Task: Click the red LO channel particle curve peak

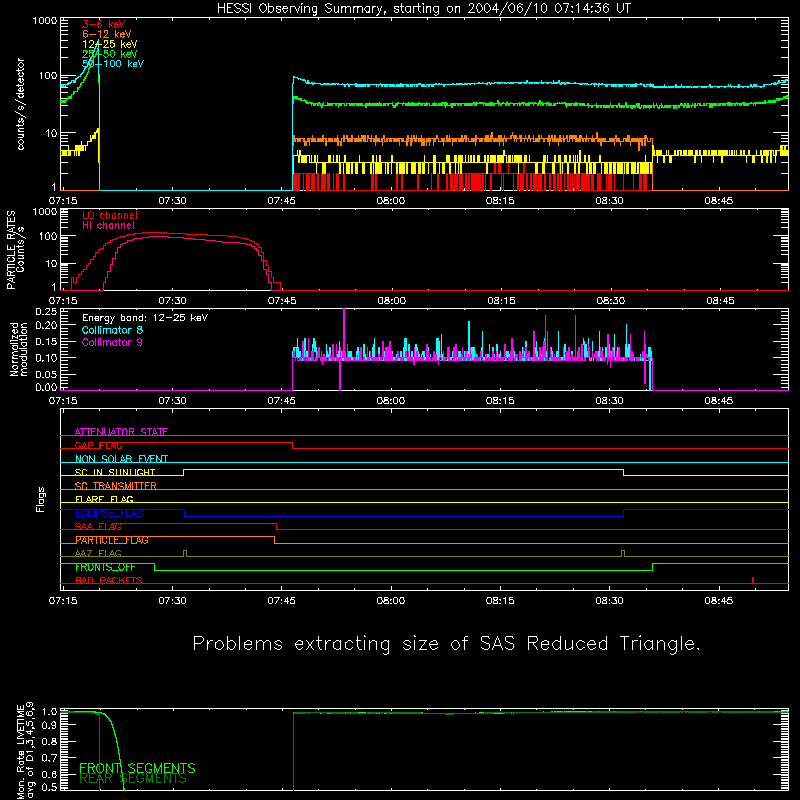Action: (153, 233)
